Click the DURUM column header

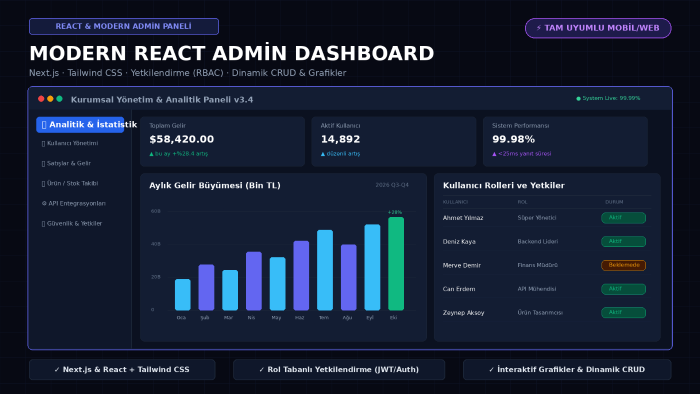point(614,202)
